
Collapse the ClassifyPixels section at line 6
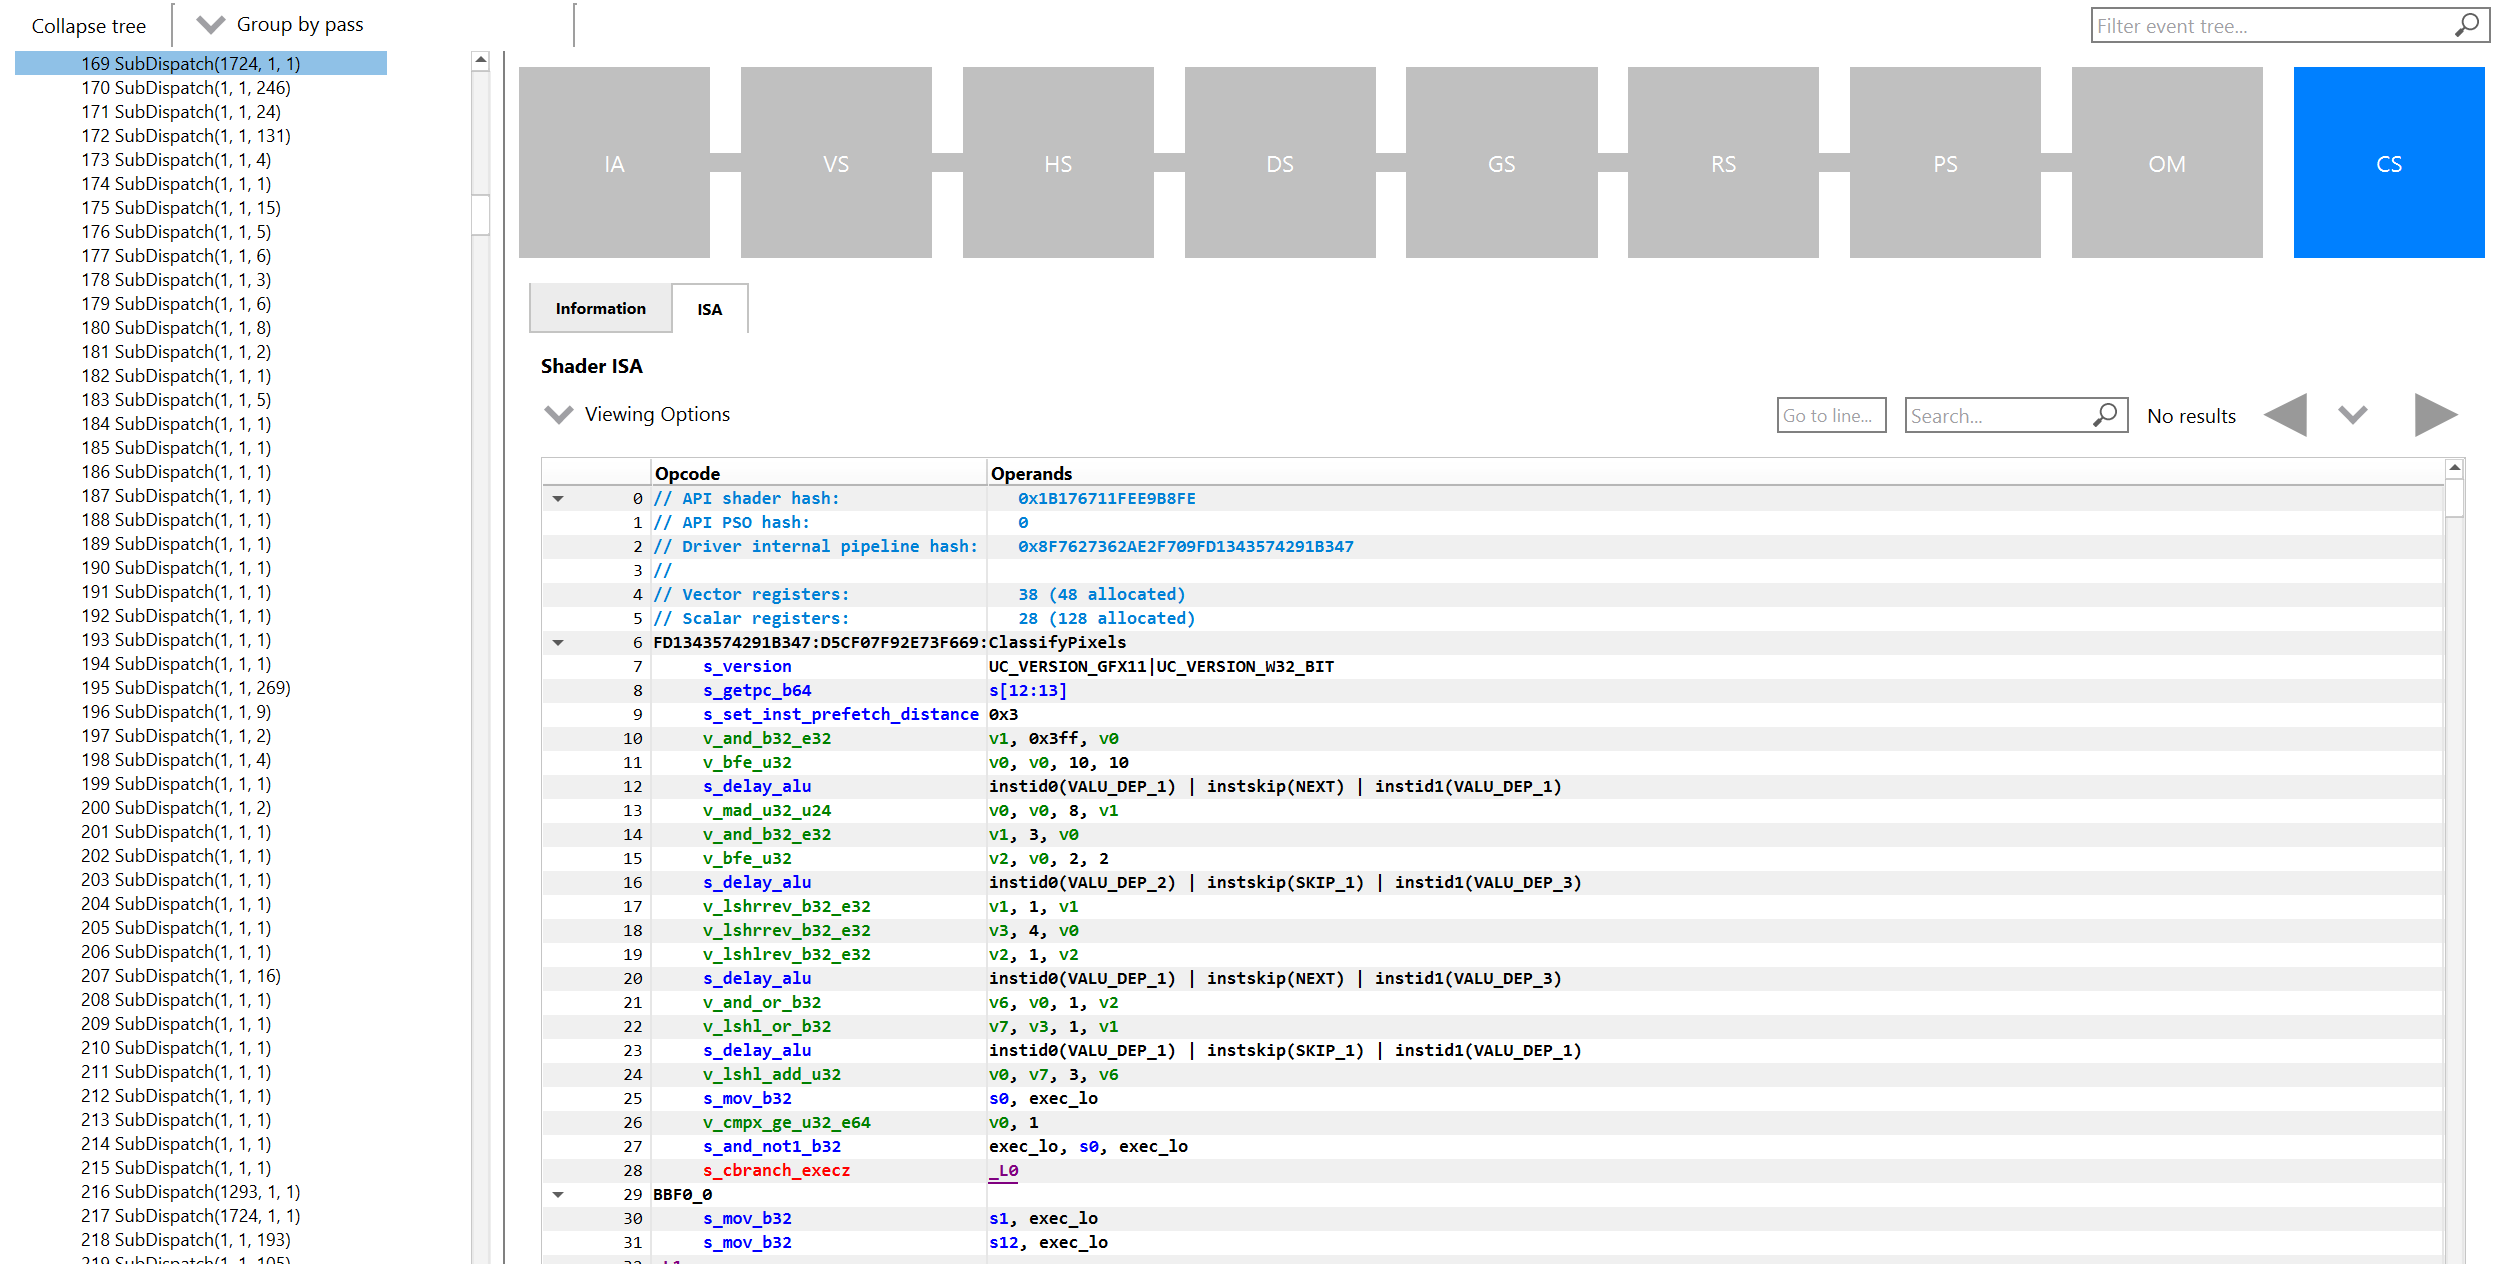pos(558,642)
